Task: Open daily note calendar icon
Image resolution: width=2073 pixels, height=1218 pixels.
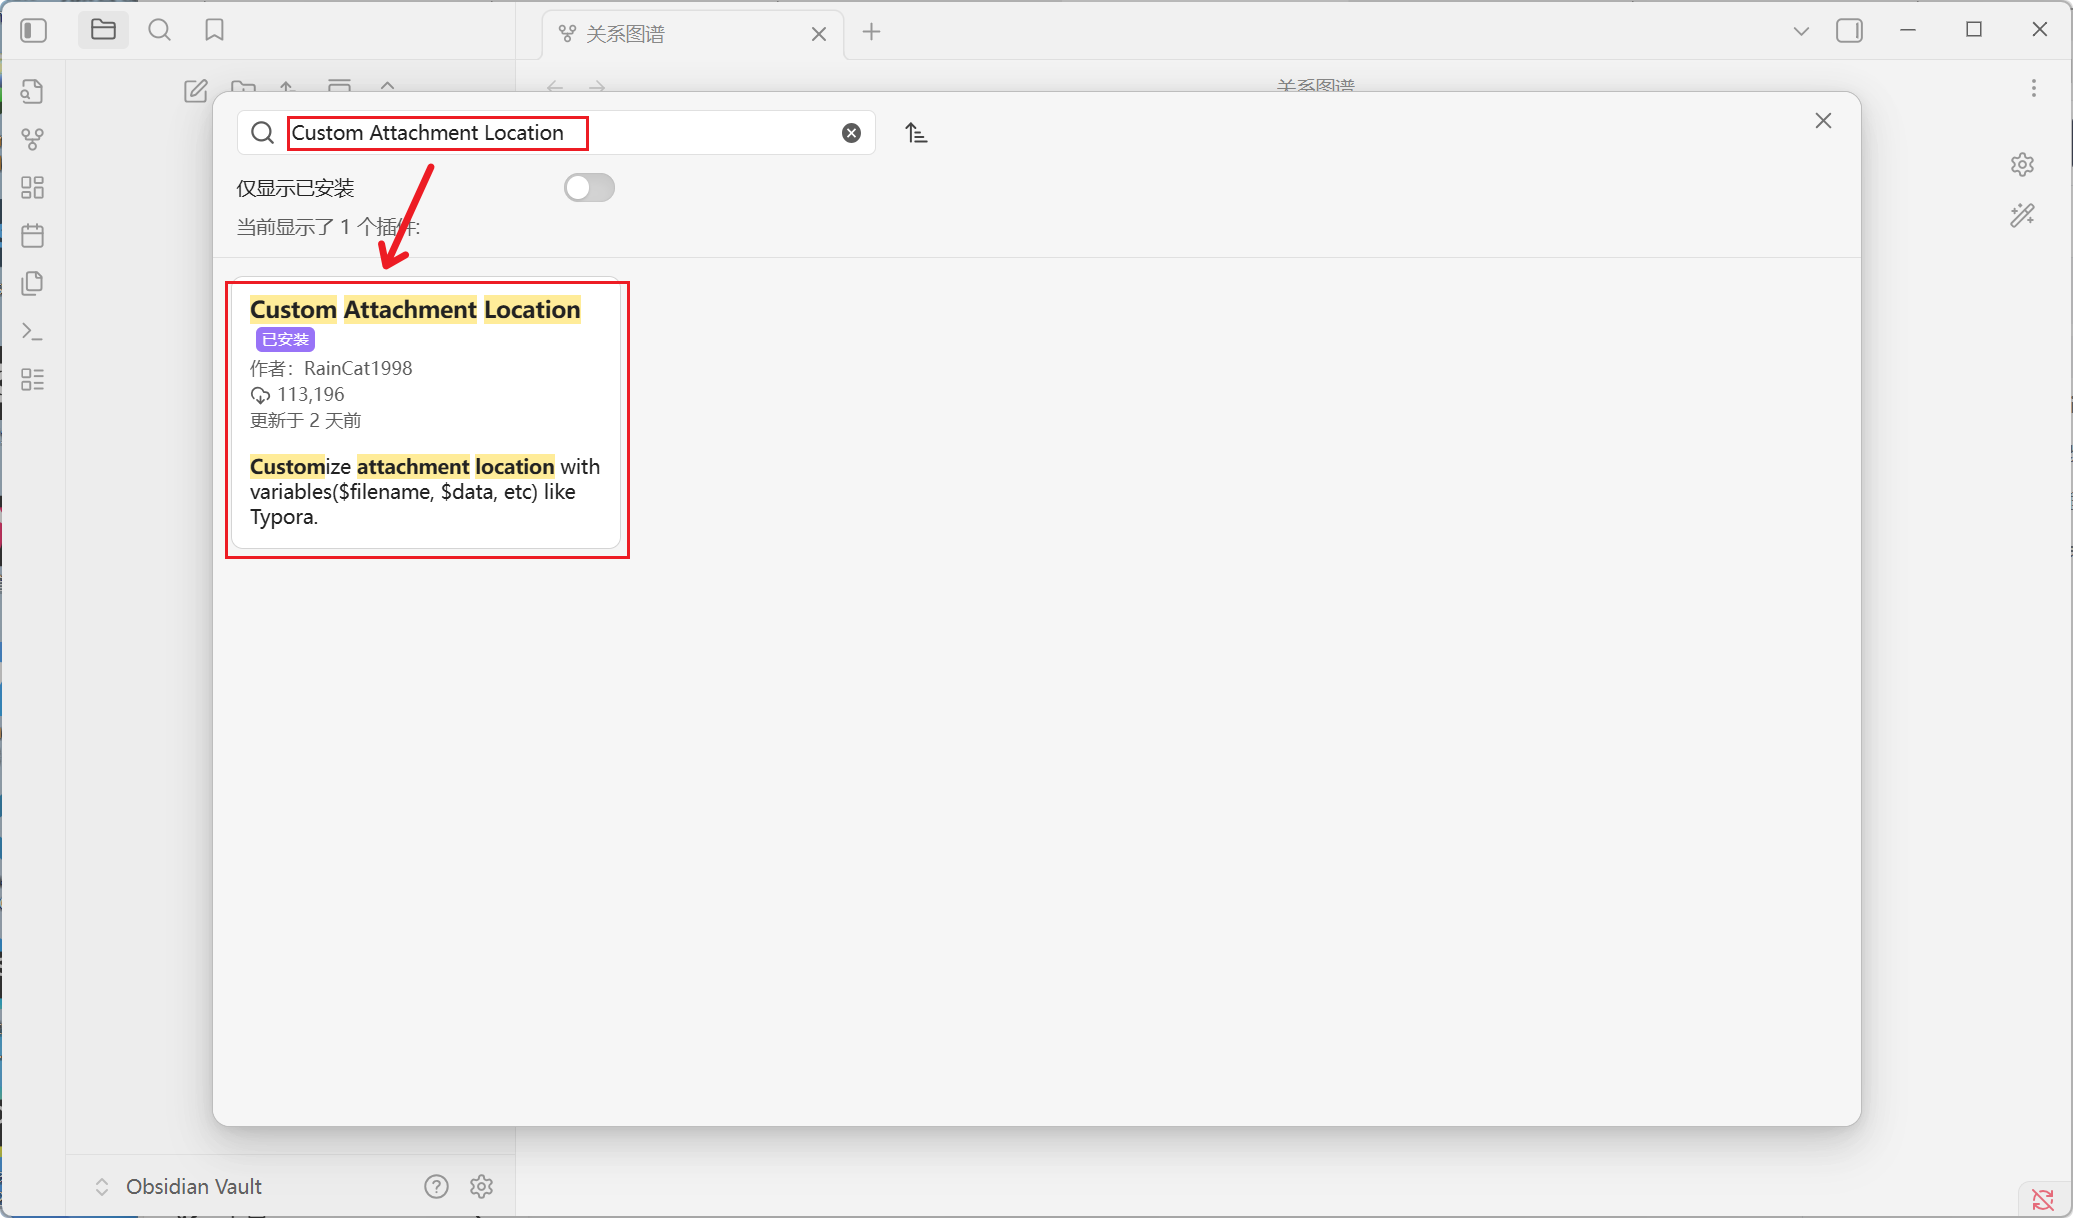Action: pos(32,235)
